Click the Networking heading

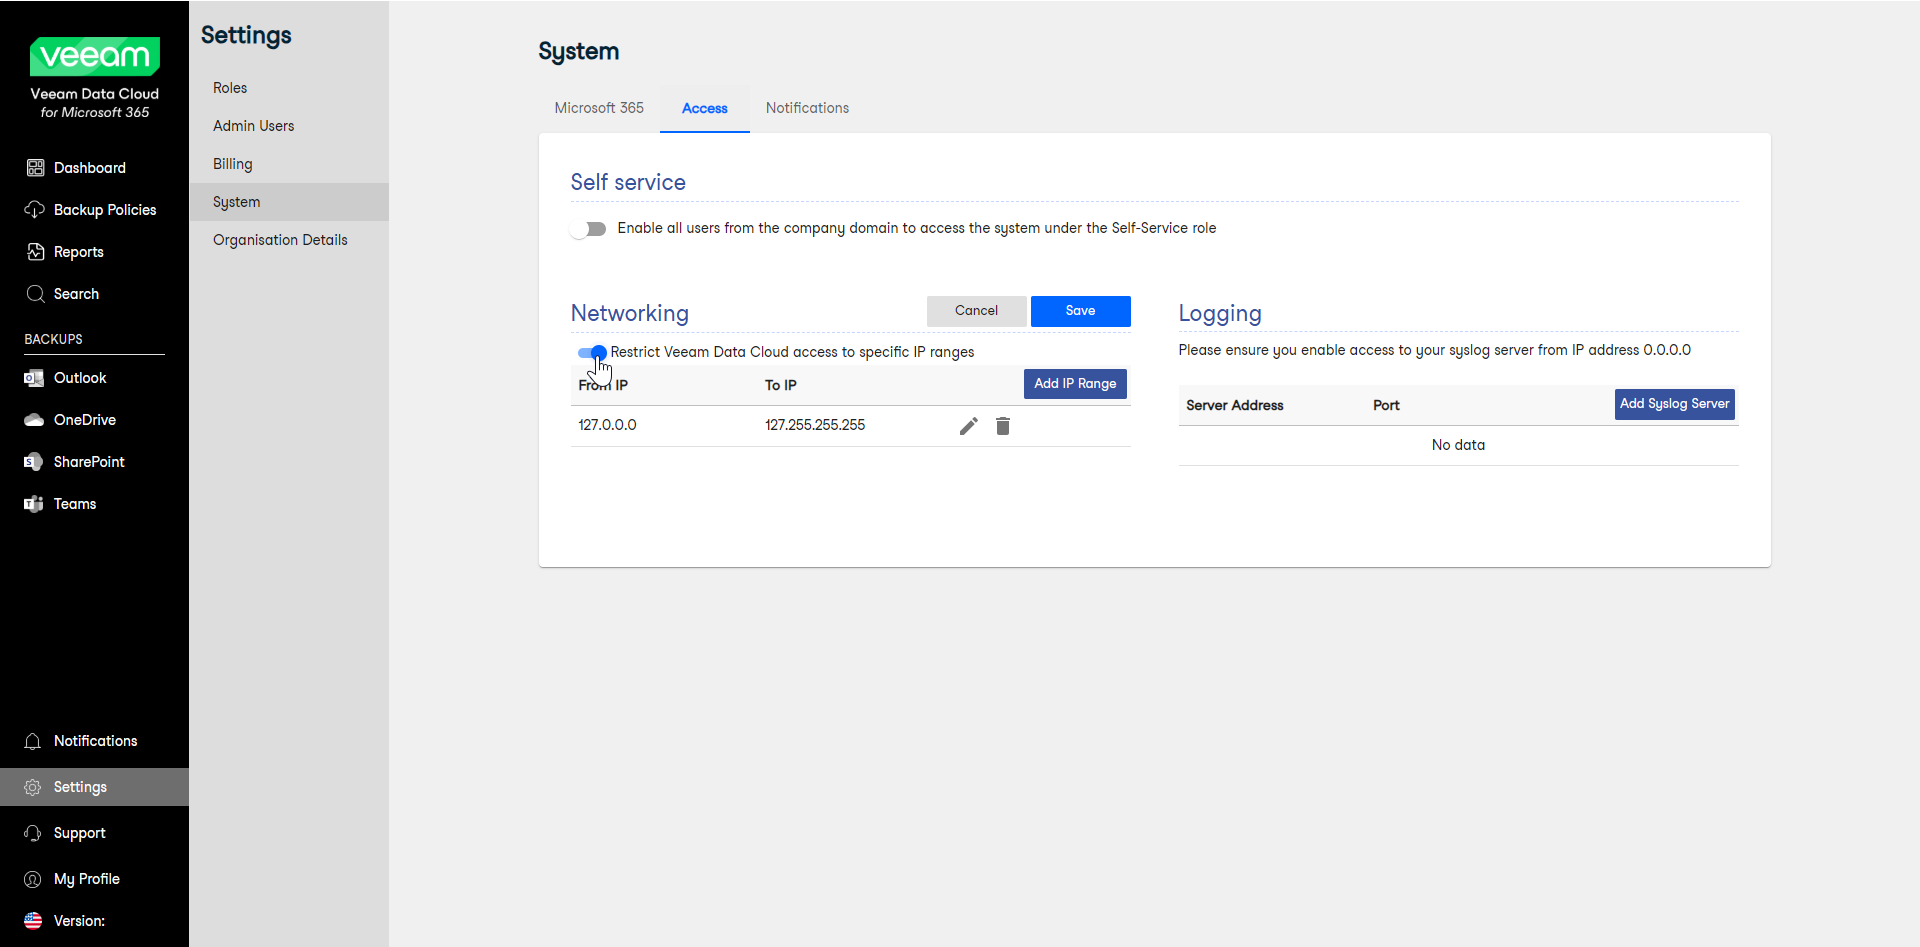point(630,314)
